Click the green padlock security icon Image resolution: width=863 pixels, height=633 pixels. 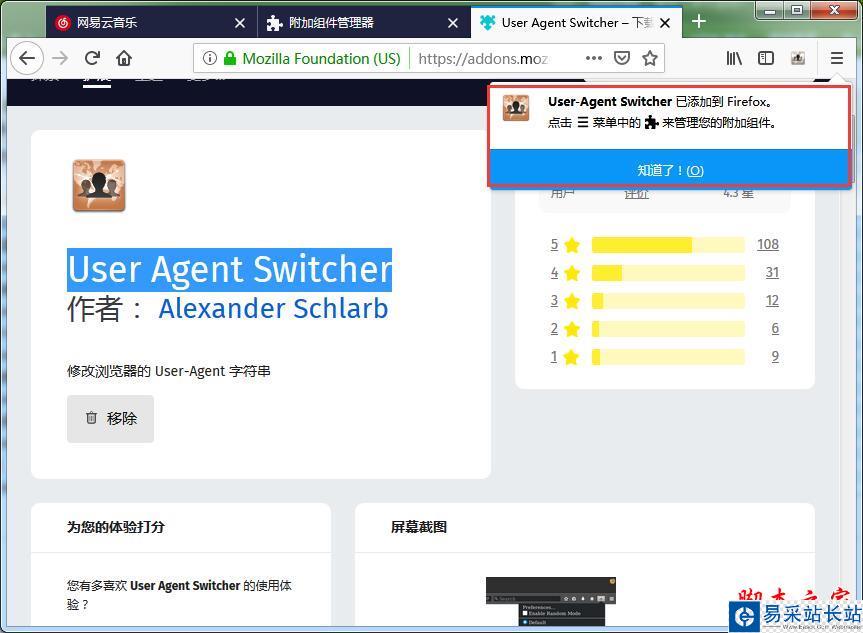(230, 58)
